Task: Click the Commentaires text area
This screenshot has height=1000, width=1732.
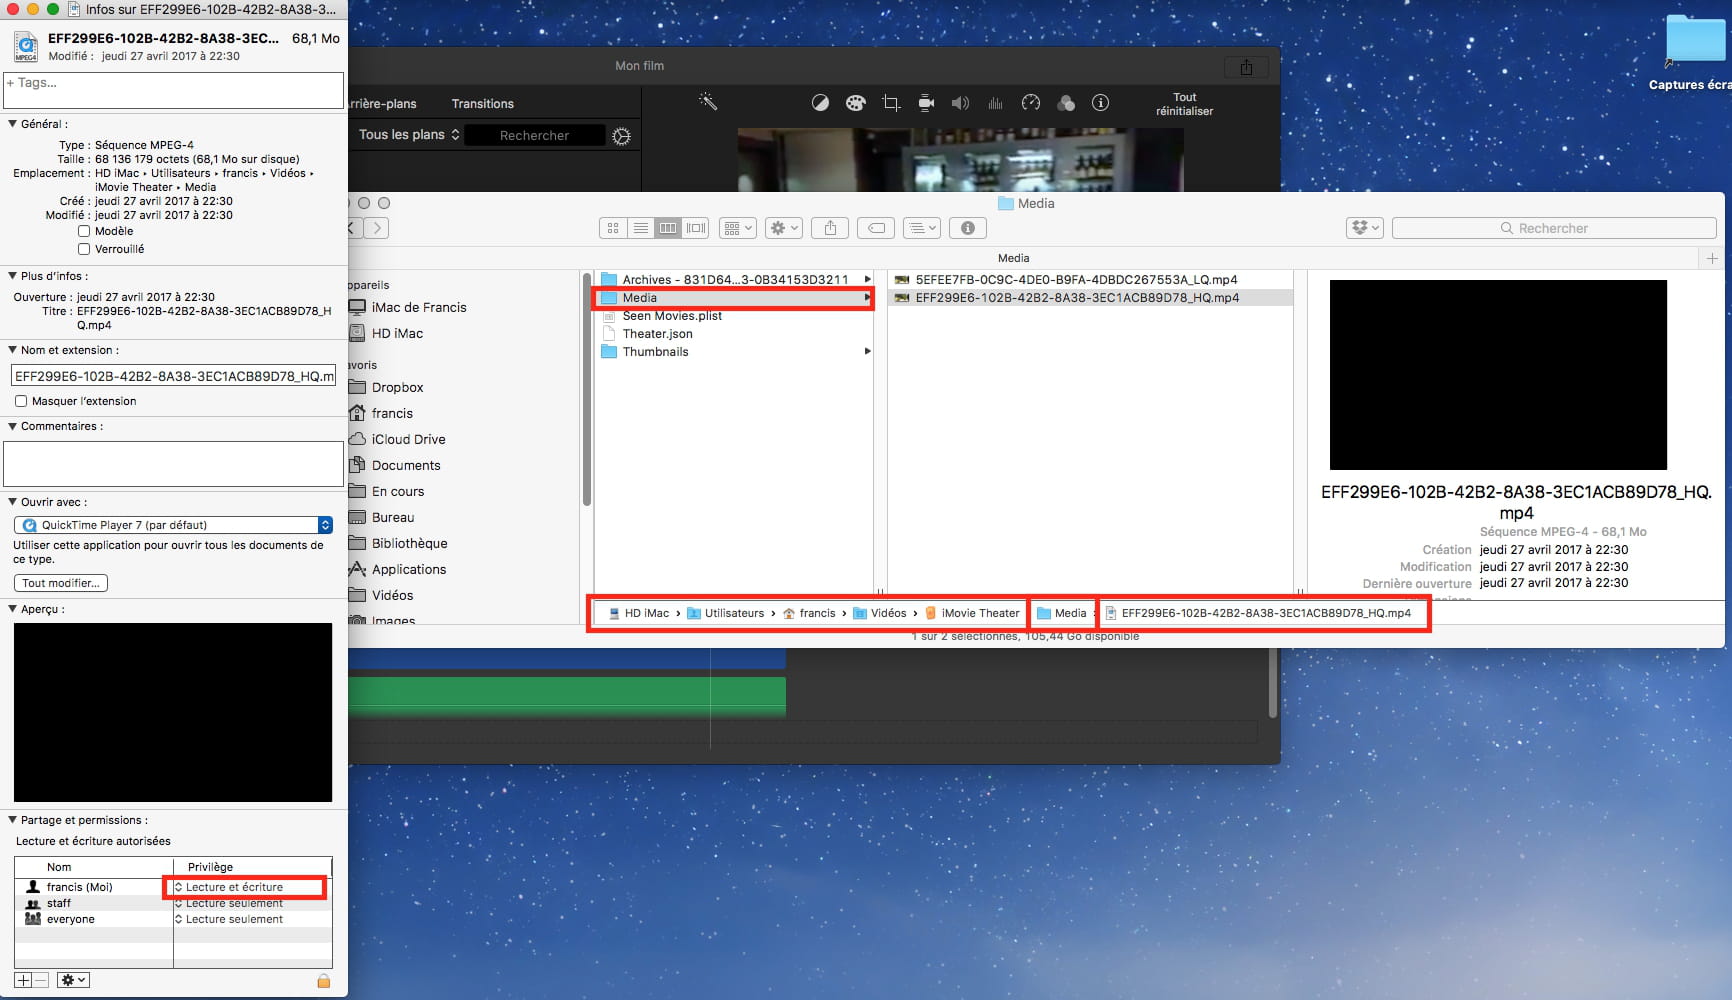Action: point(173,464)
